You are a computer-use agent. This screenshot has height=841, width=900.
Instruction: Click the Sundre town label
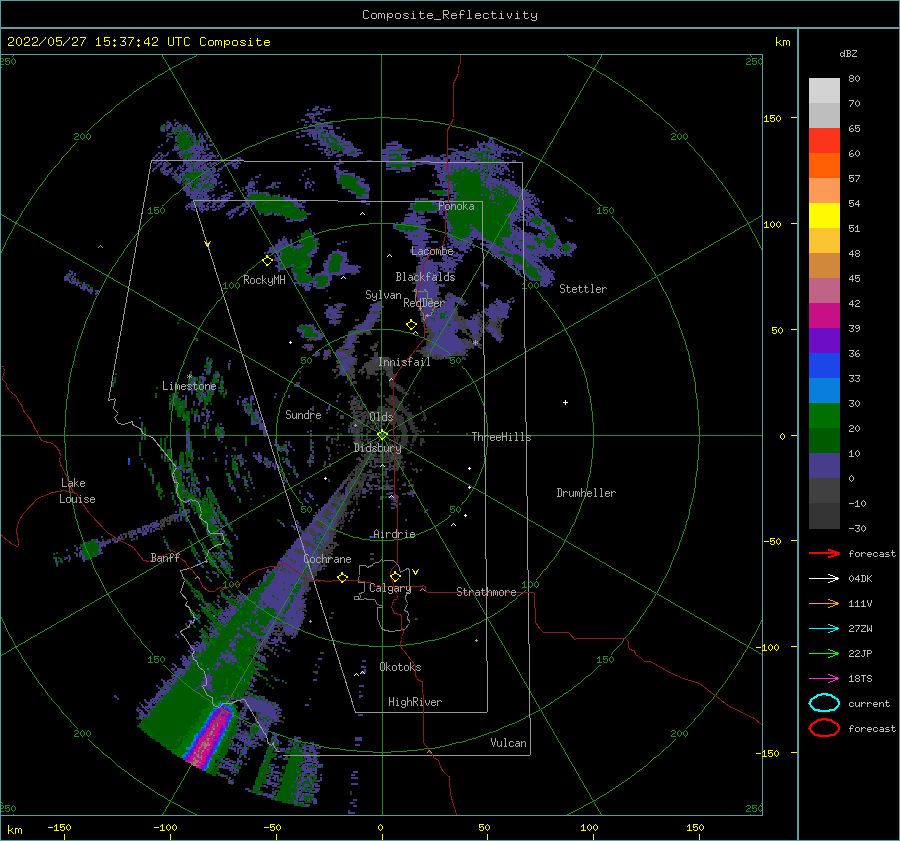tap(303, 414)
